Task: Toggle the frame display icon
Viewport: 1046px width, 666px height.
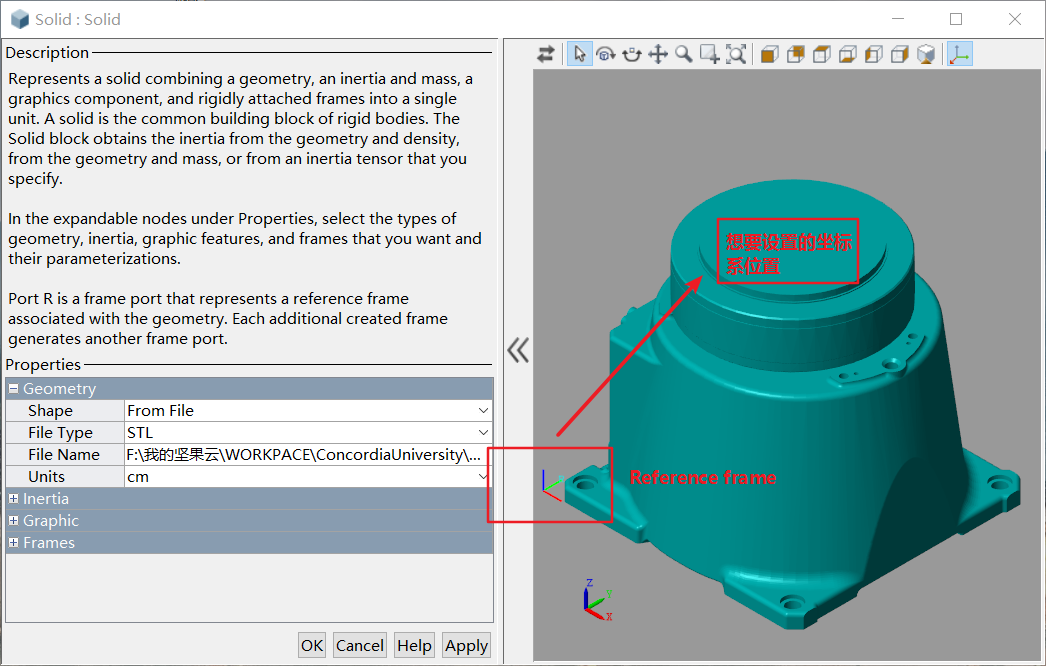Action: tap(959, 53)
